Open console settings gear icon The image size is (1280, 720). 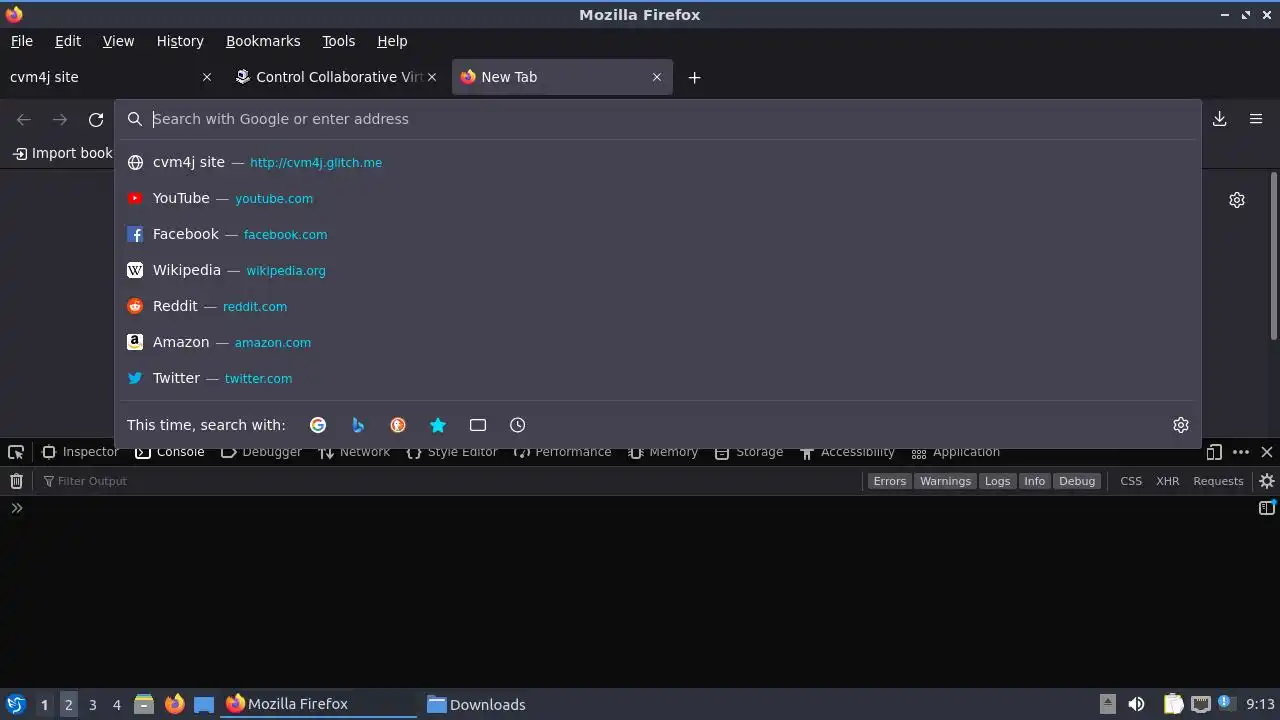click(x=1267, y=481)
